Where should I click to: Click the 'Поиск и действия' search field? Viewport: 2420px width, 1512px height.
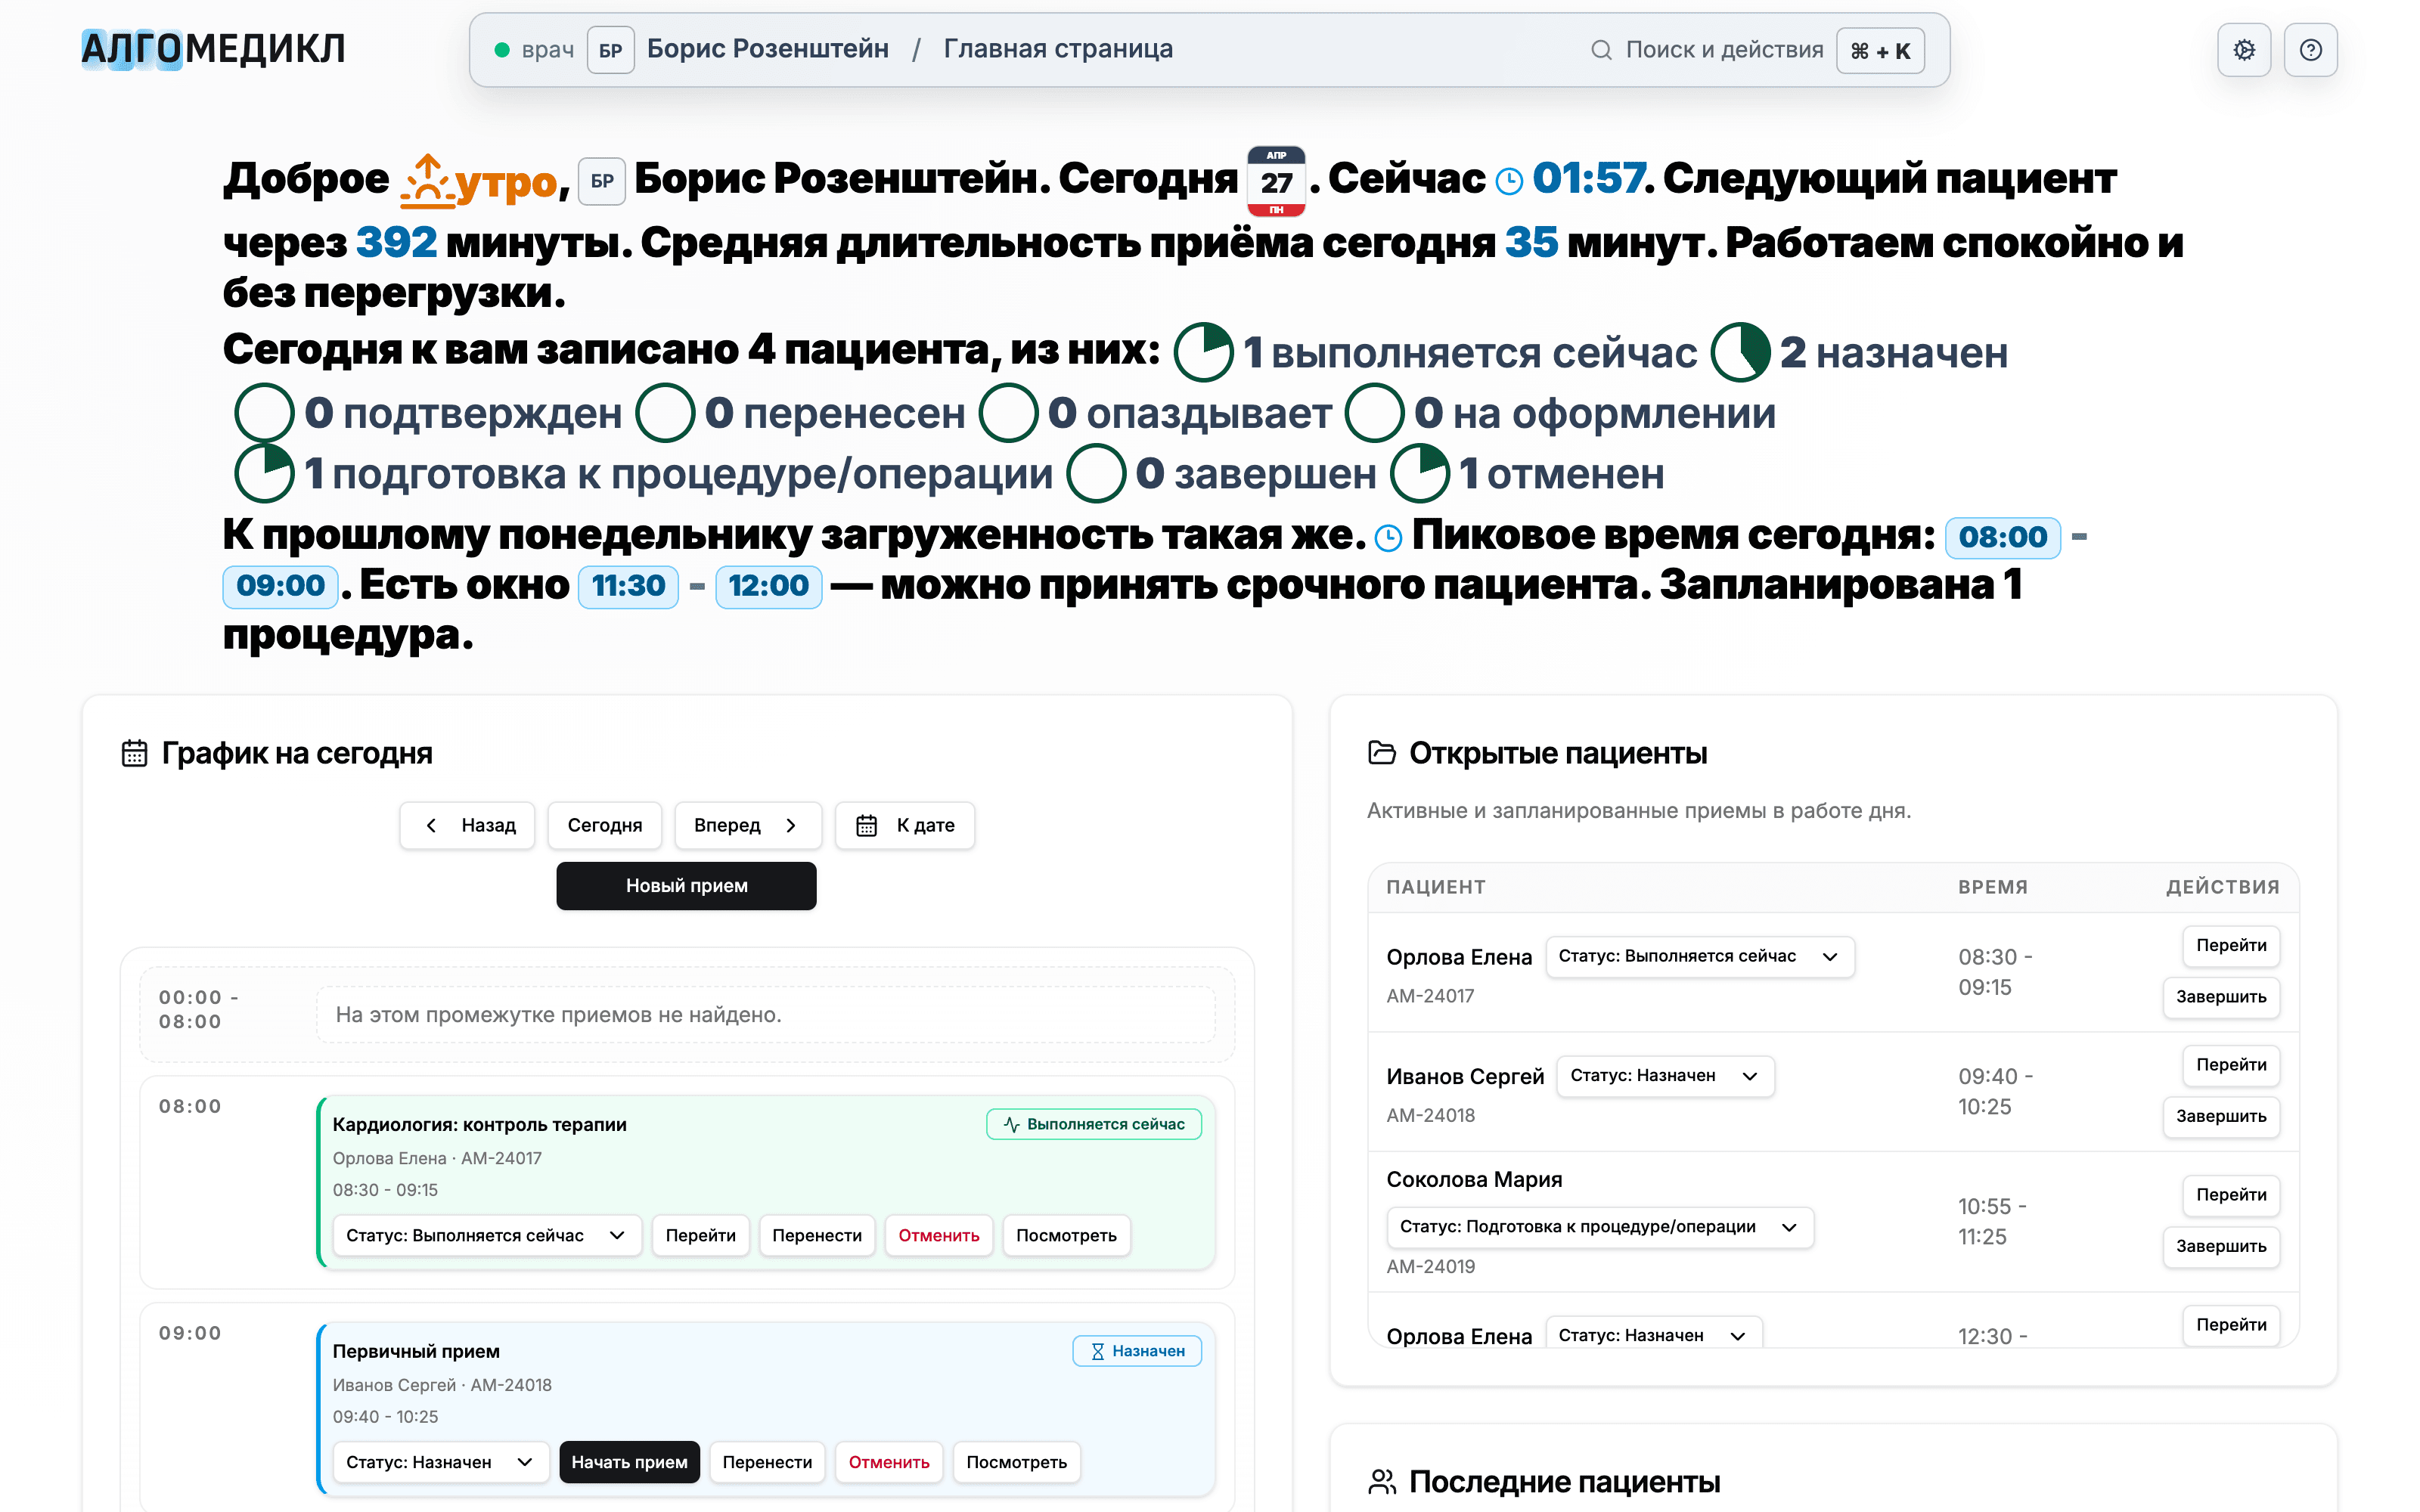(1724, 49)
